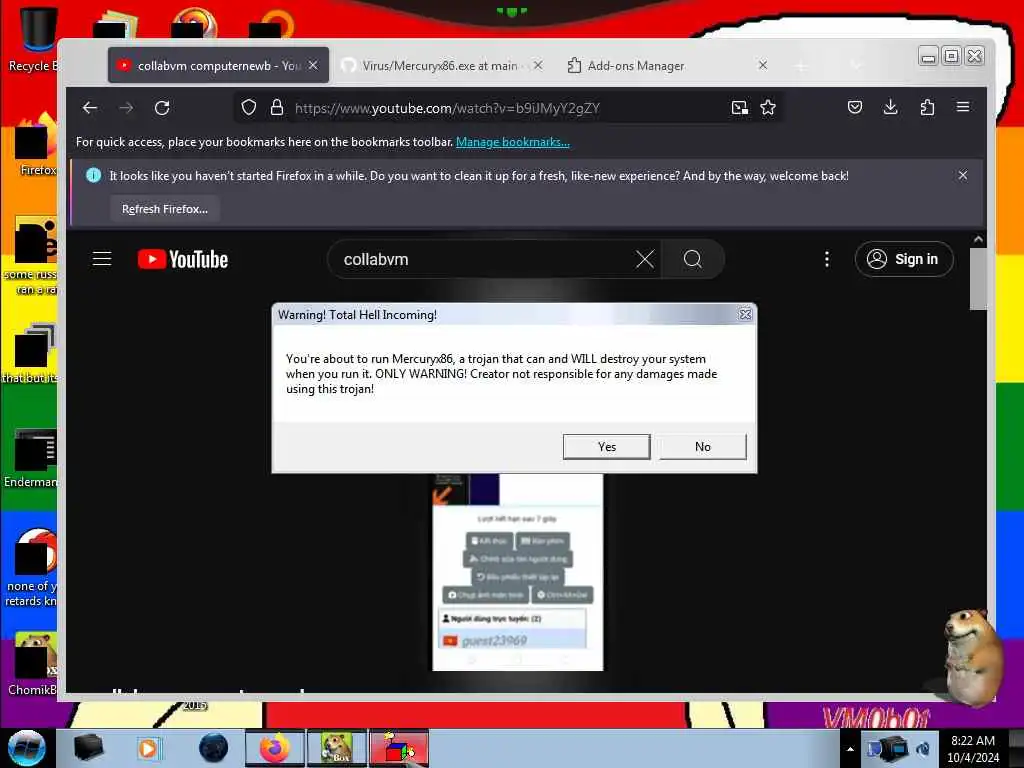The width and height of the screenshot is (1024, 768).
Task: Click the hamster Bob taskbar icon
Action: click(x=336, y=748)
